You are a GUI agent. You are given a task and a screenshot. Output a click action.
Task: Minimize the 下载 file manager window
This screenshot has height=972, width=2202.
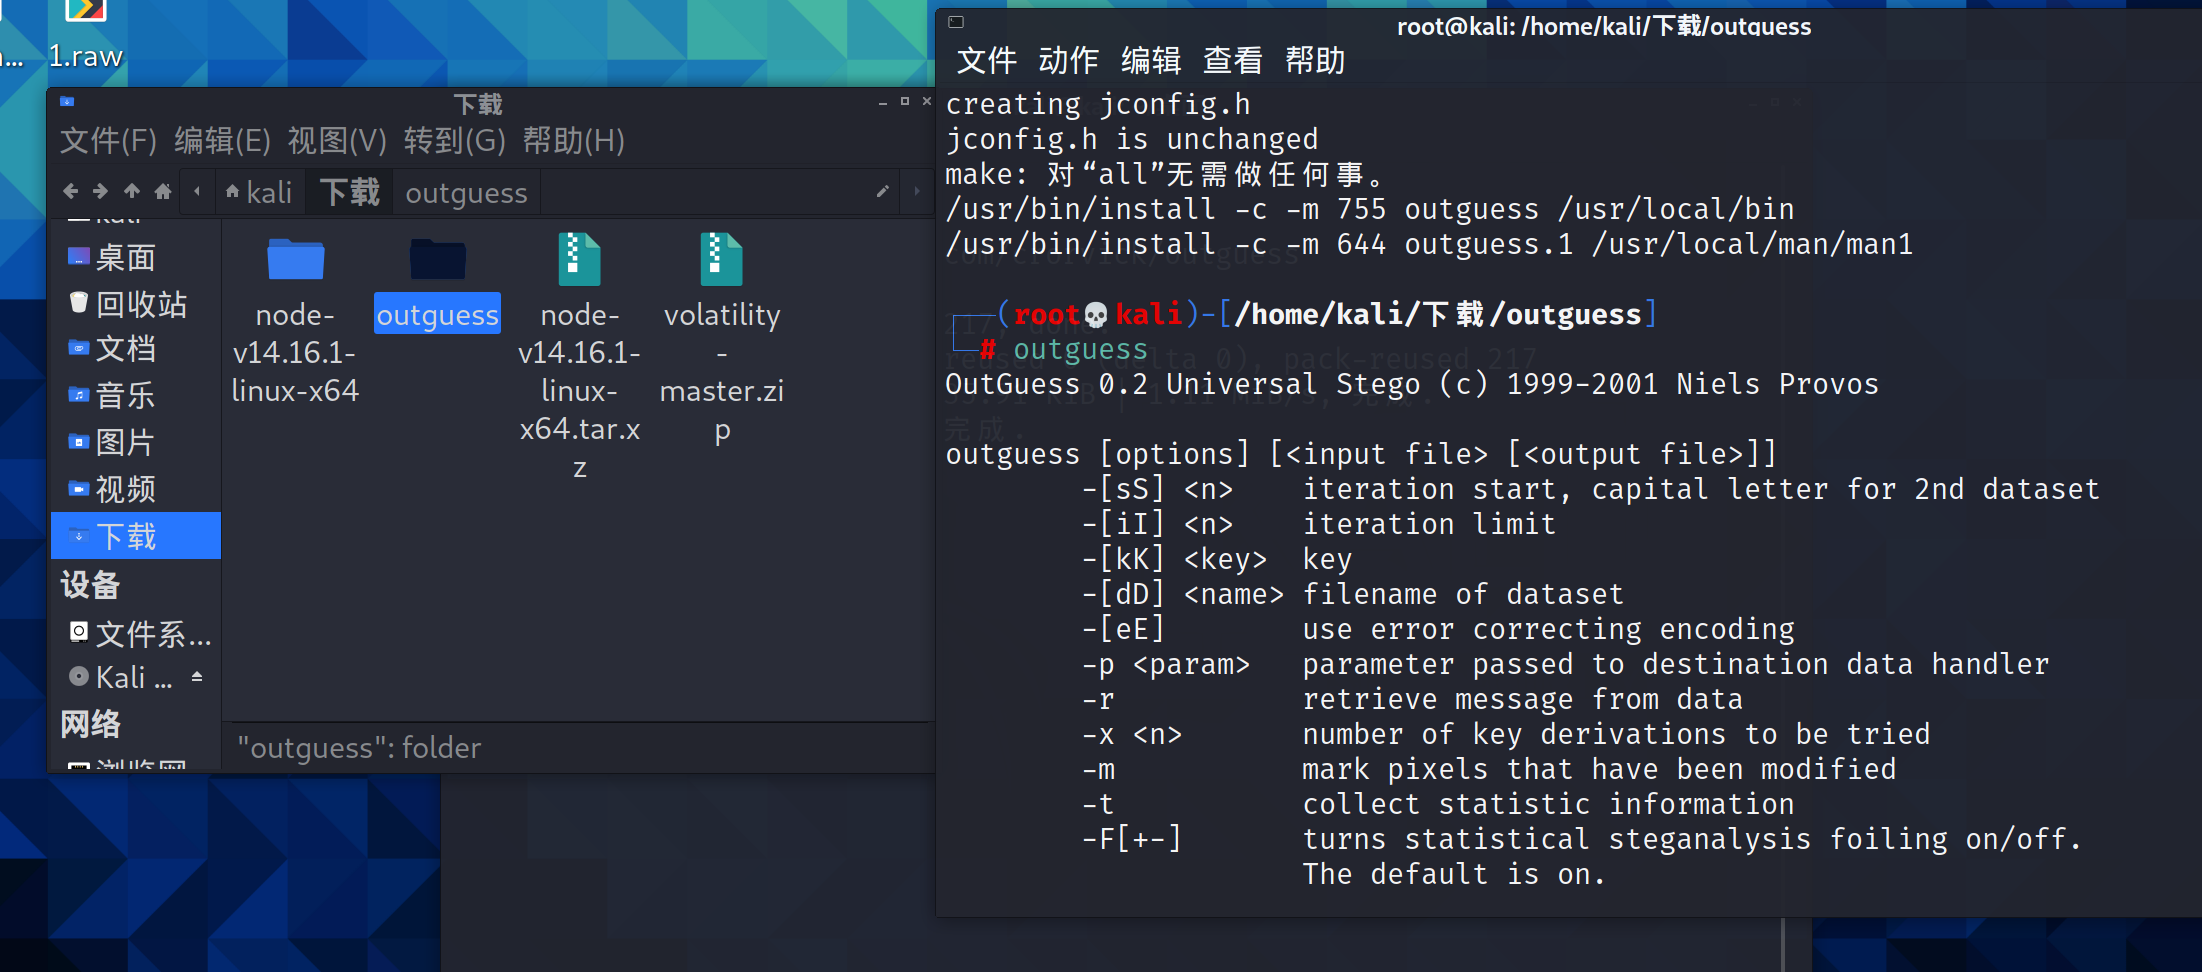(882, 102)
